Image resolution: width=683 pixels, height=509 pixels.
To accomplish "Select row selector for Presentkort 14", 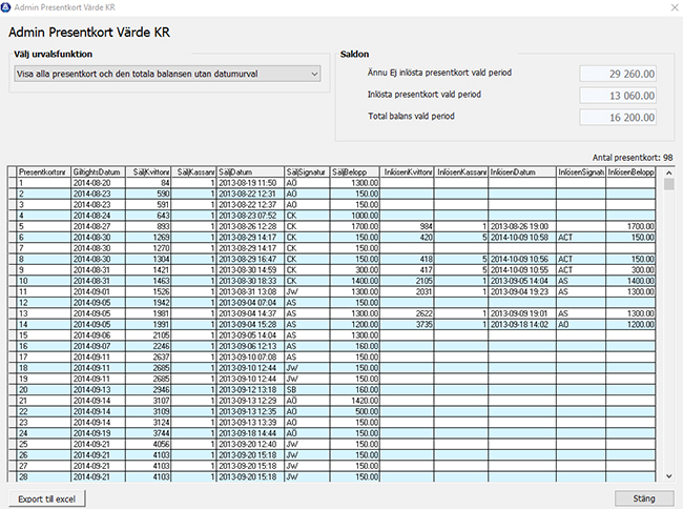I will pyautogui.click(x=12, y=324).
